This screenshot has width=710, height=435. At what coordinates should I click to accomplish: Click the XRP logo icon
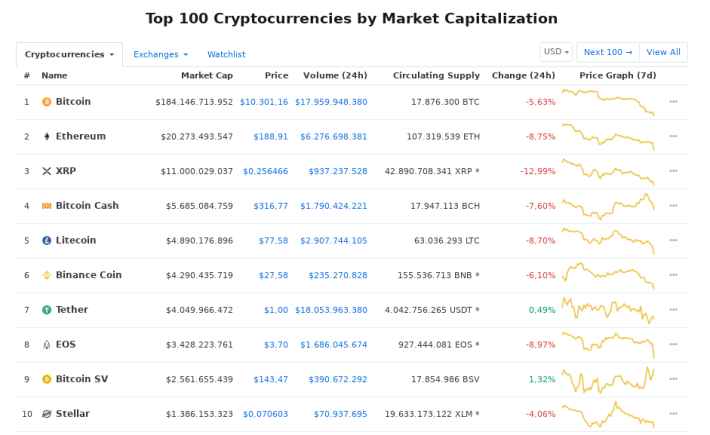click(47, 171)
